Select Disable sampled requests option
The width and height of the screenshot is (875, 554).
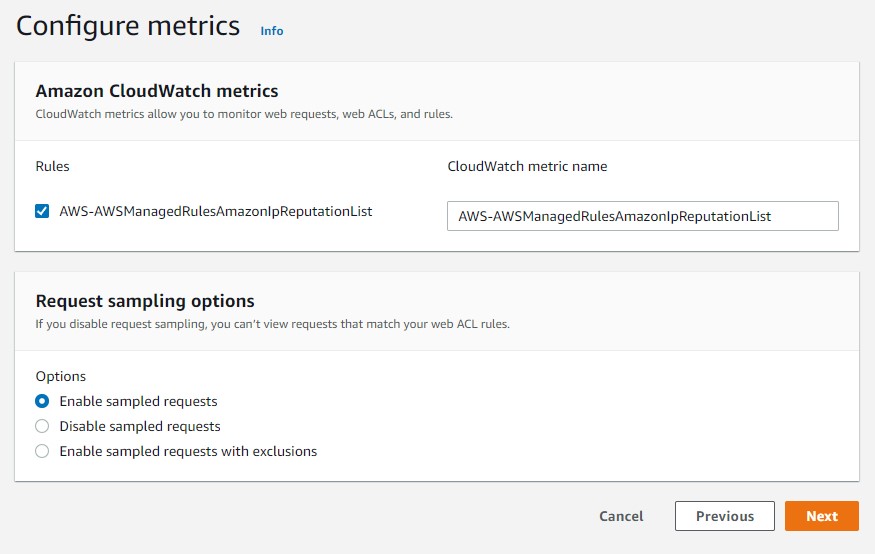pos(42,426)
